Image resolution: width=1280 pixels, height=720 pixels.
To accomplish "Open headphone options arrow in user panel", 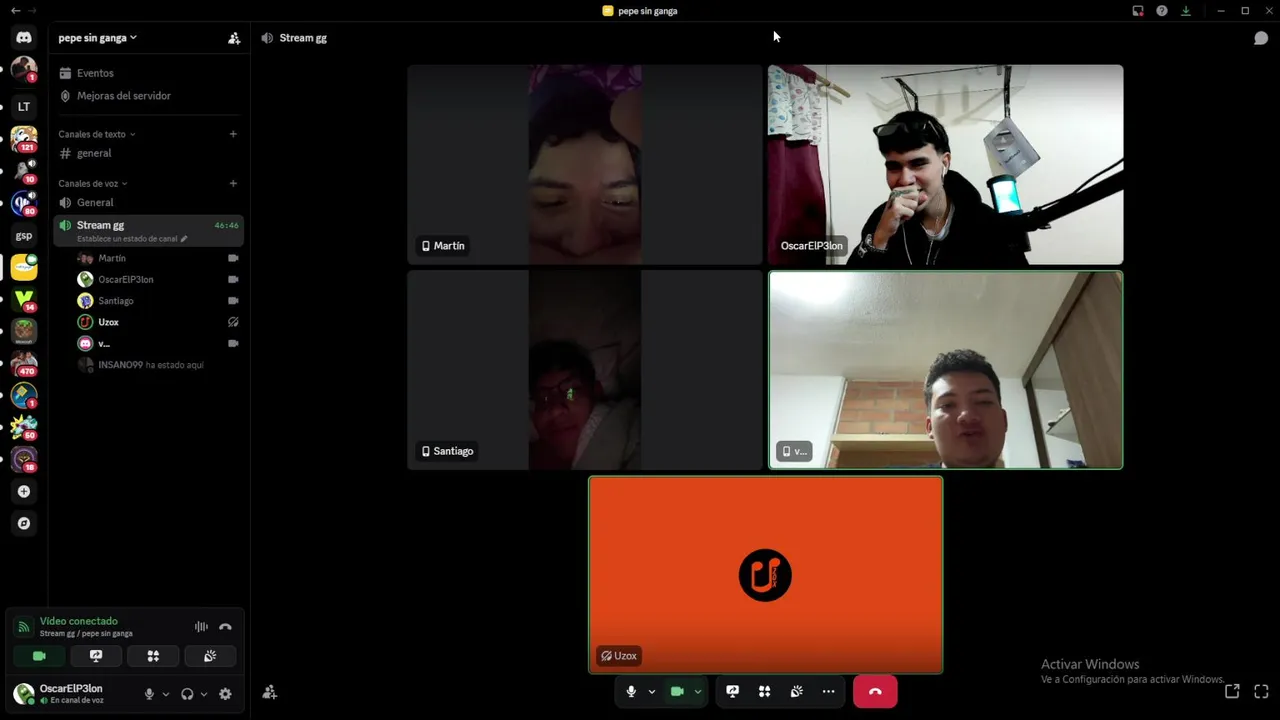I will tap(204, 694).
